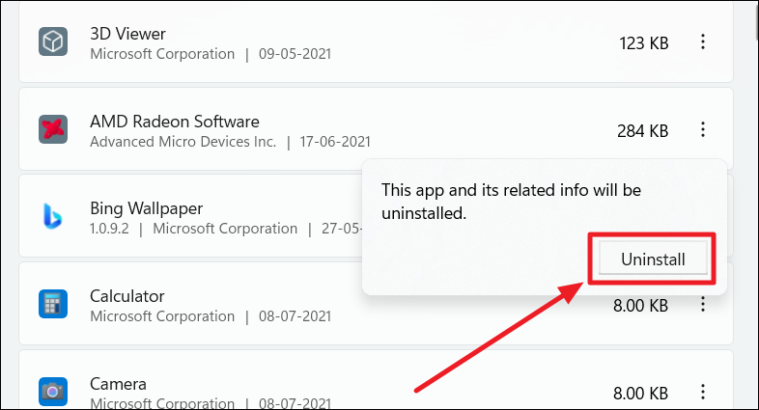
Task: Click the uninstall confirmation message text
Action: [511, 201]
